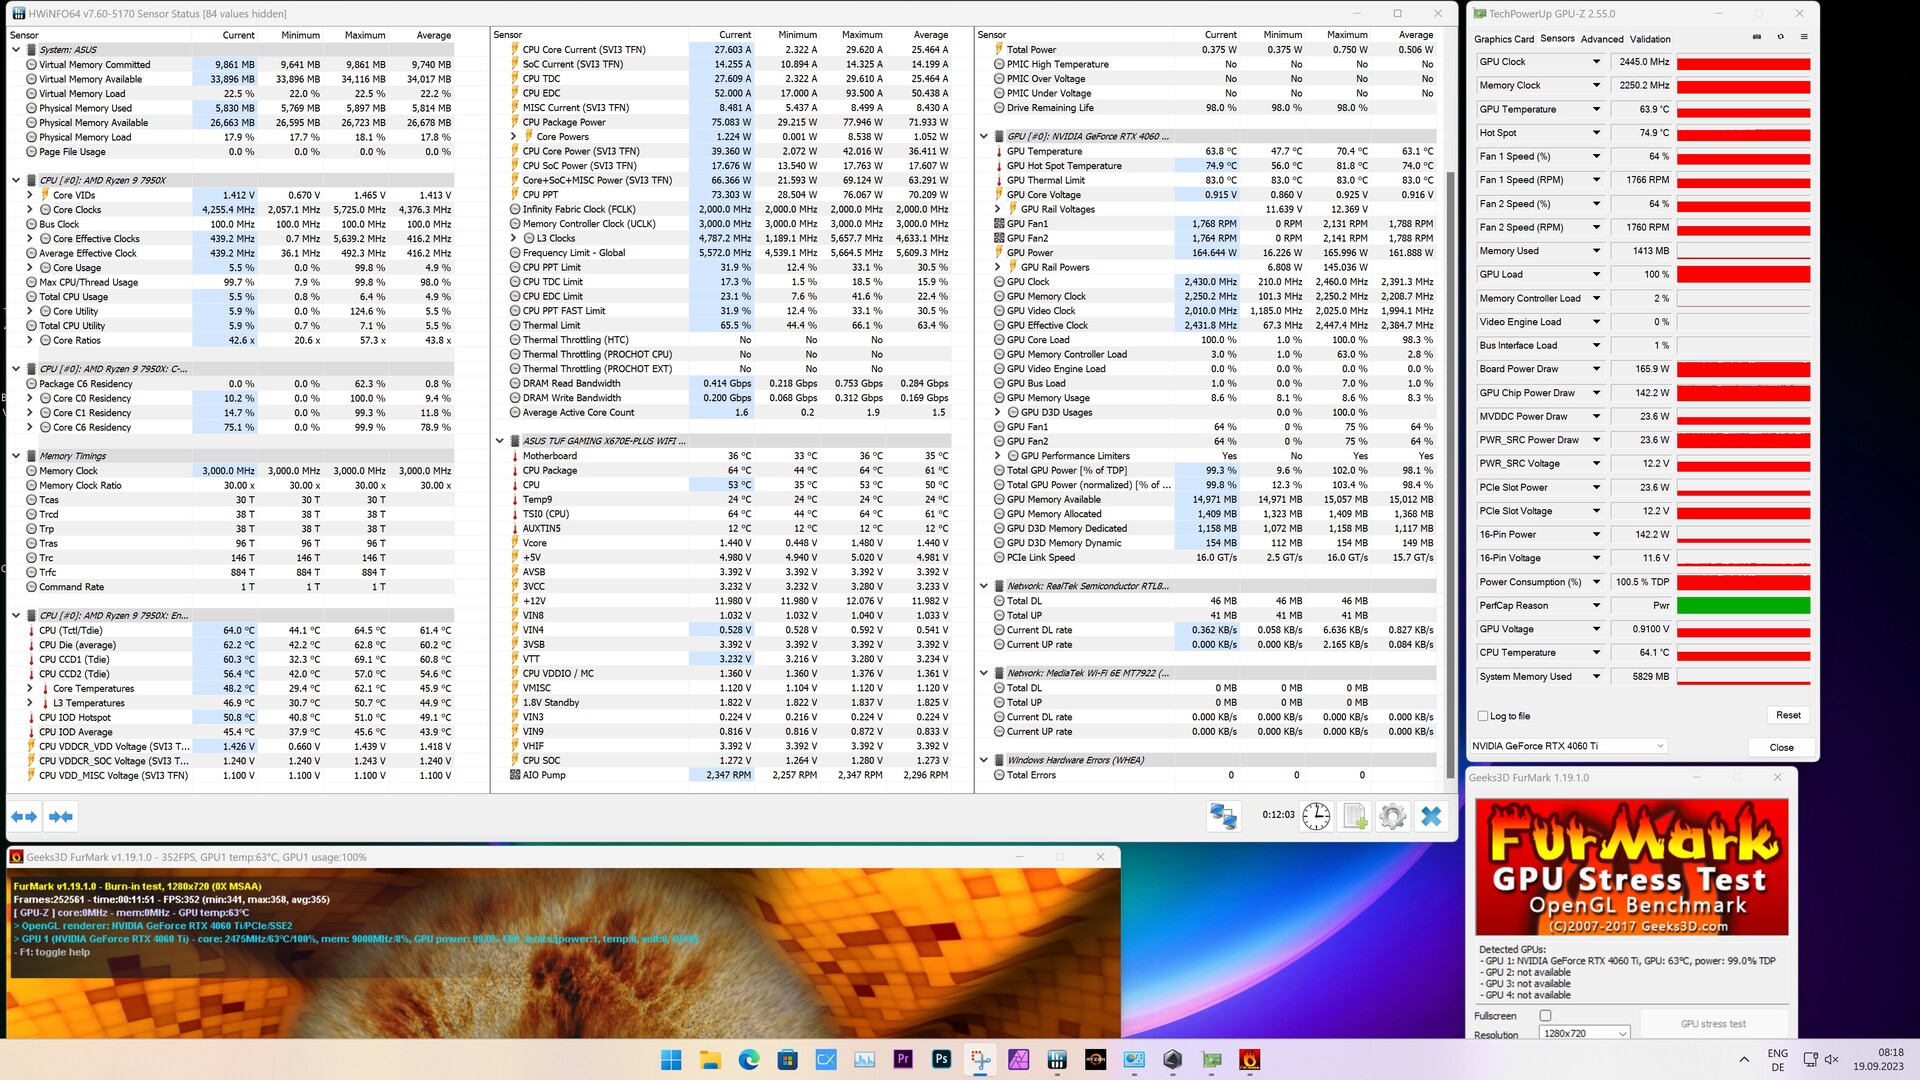Open HWiNFO remote network connection icon
The height and width of the screenshot is (1080, 1920).
pyautogui.click(x=1223, y=816)
